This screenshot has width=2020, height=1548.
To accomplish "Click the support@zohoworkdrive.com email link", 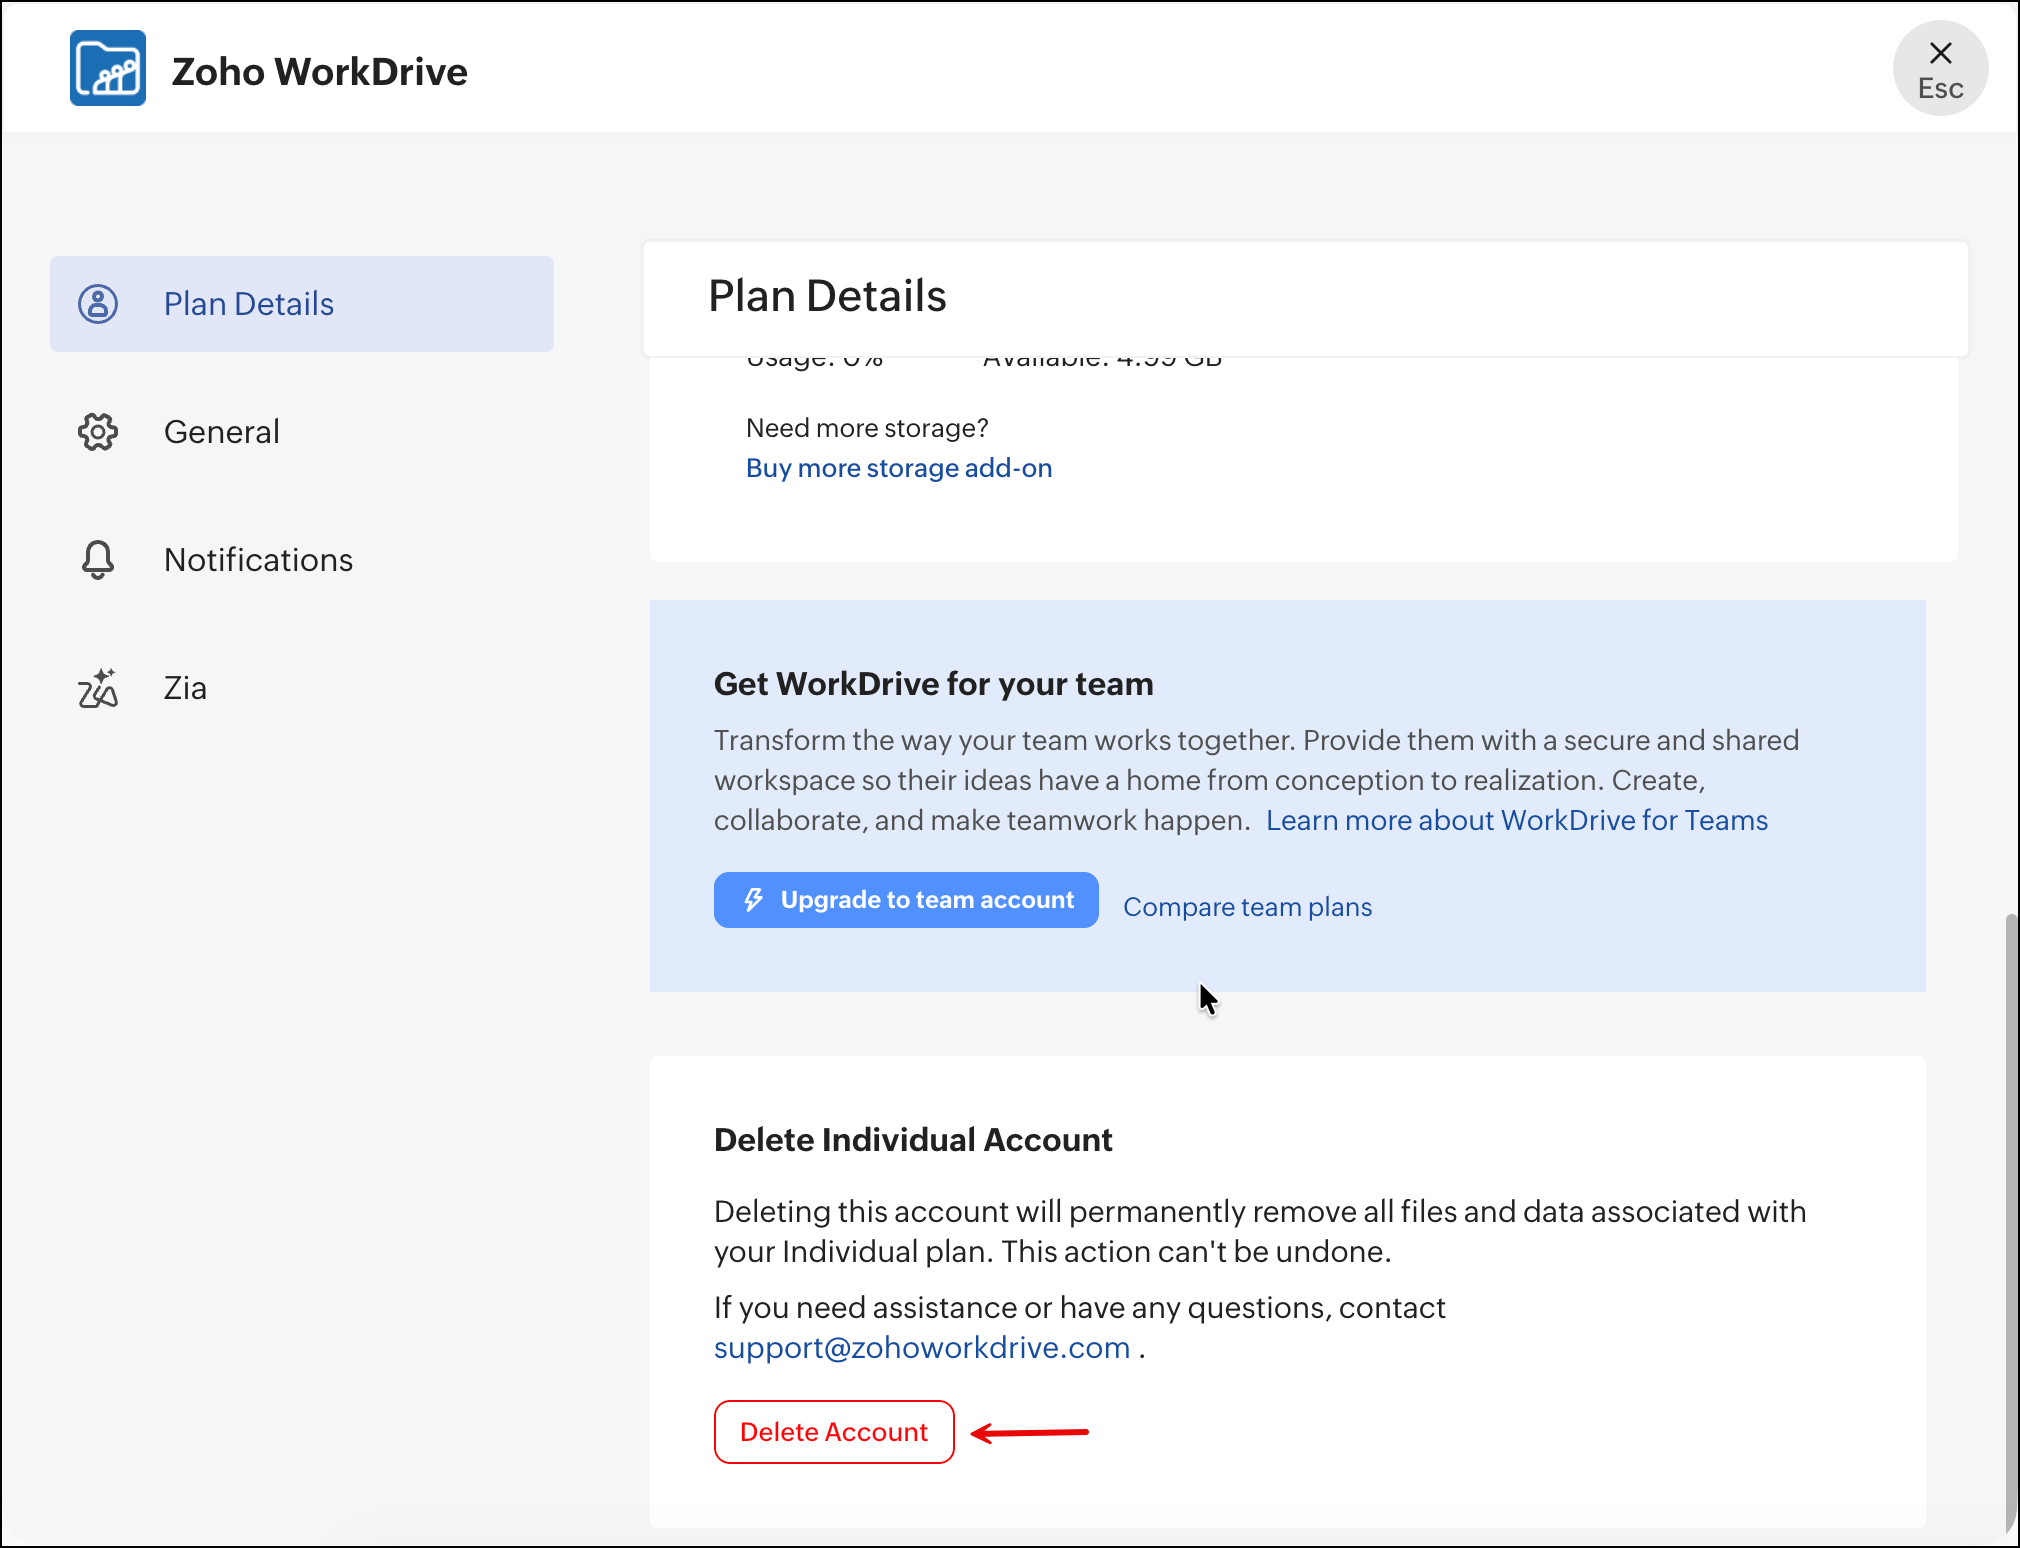I will click(x=921, y=1348).
